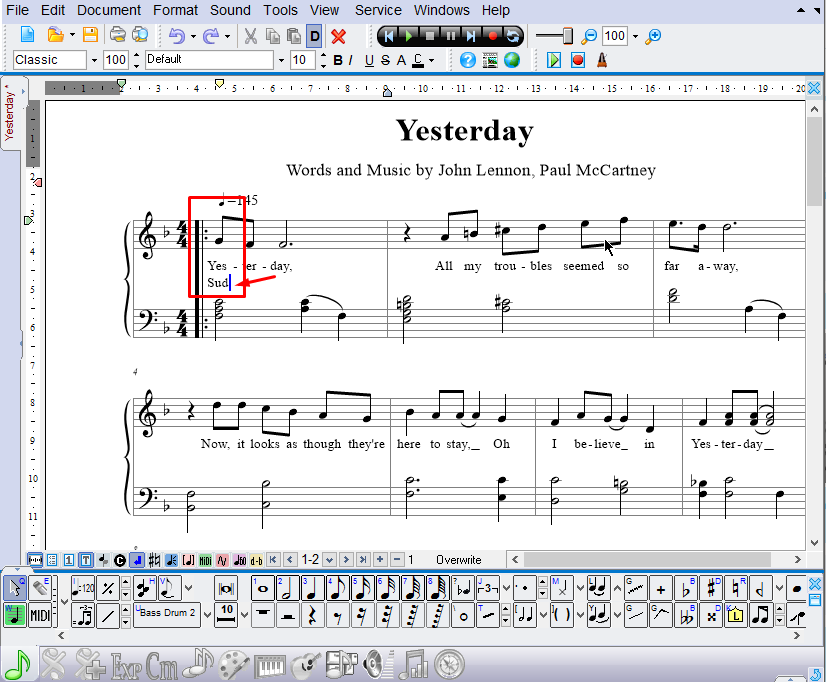Select the arrow pointer tool
This screenshot has height=682, width=826.
pyautogui.click(x=15, y=588)
